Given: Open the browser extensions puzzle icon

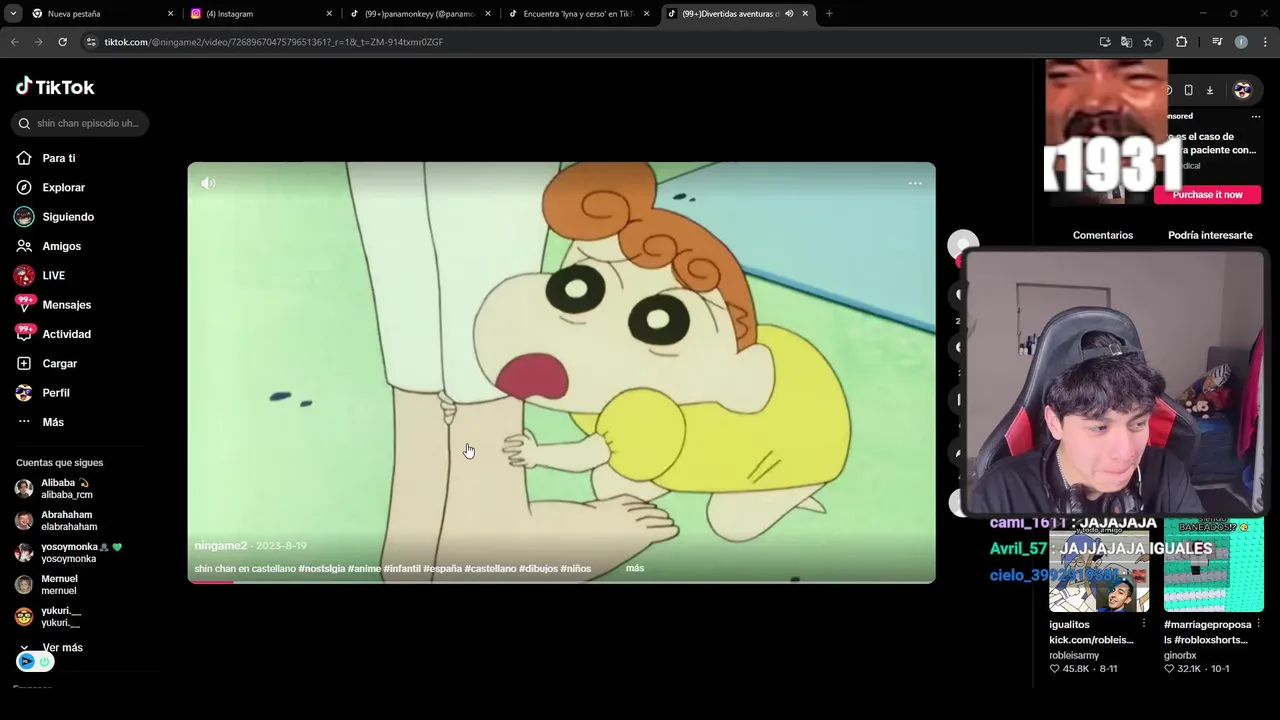Looking at the screenshot, I should pyautogui.click(x=1182, y=42).
